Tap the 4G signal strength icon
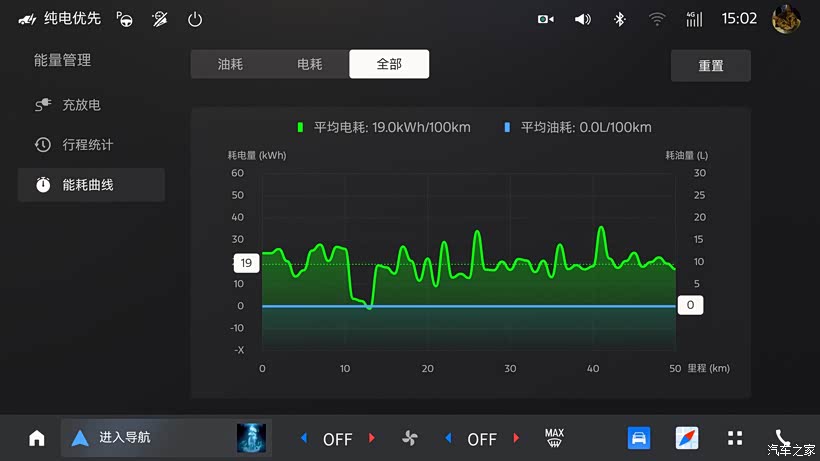The image size is (820, 461). (694, 19)
